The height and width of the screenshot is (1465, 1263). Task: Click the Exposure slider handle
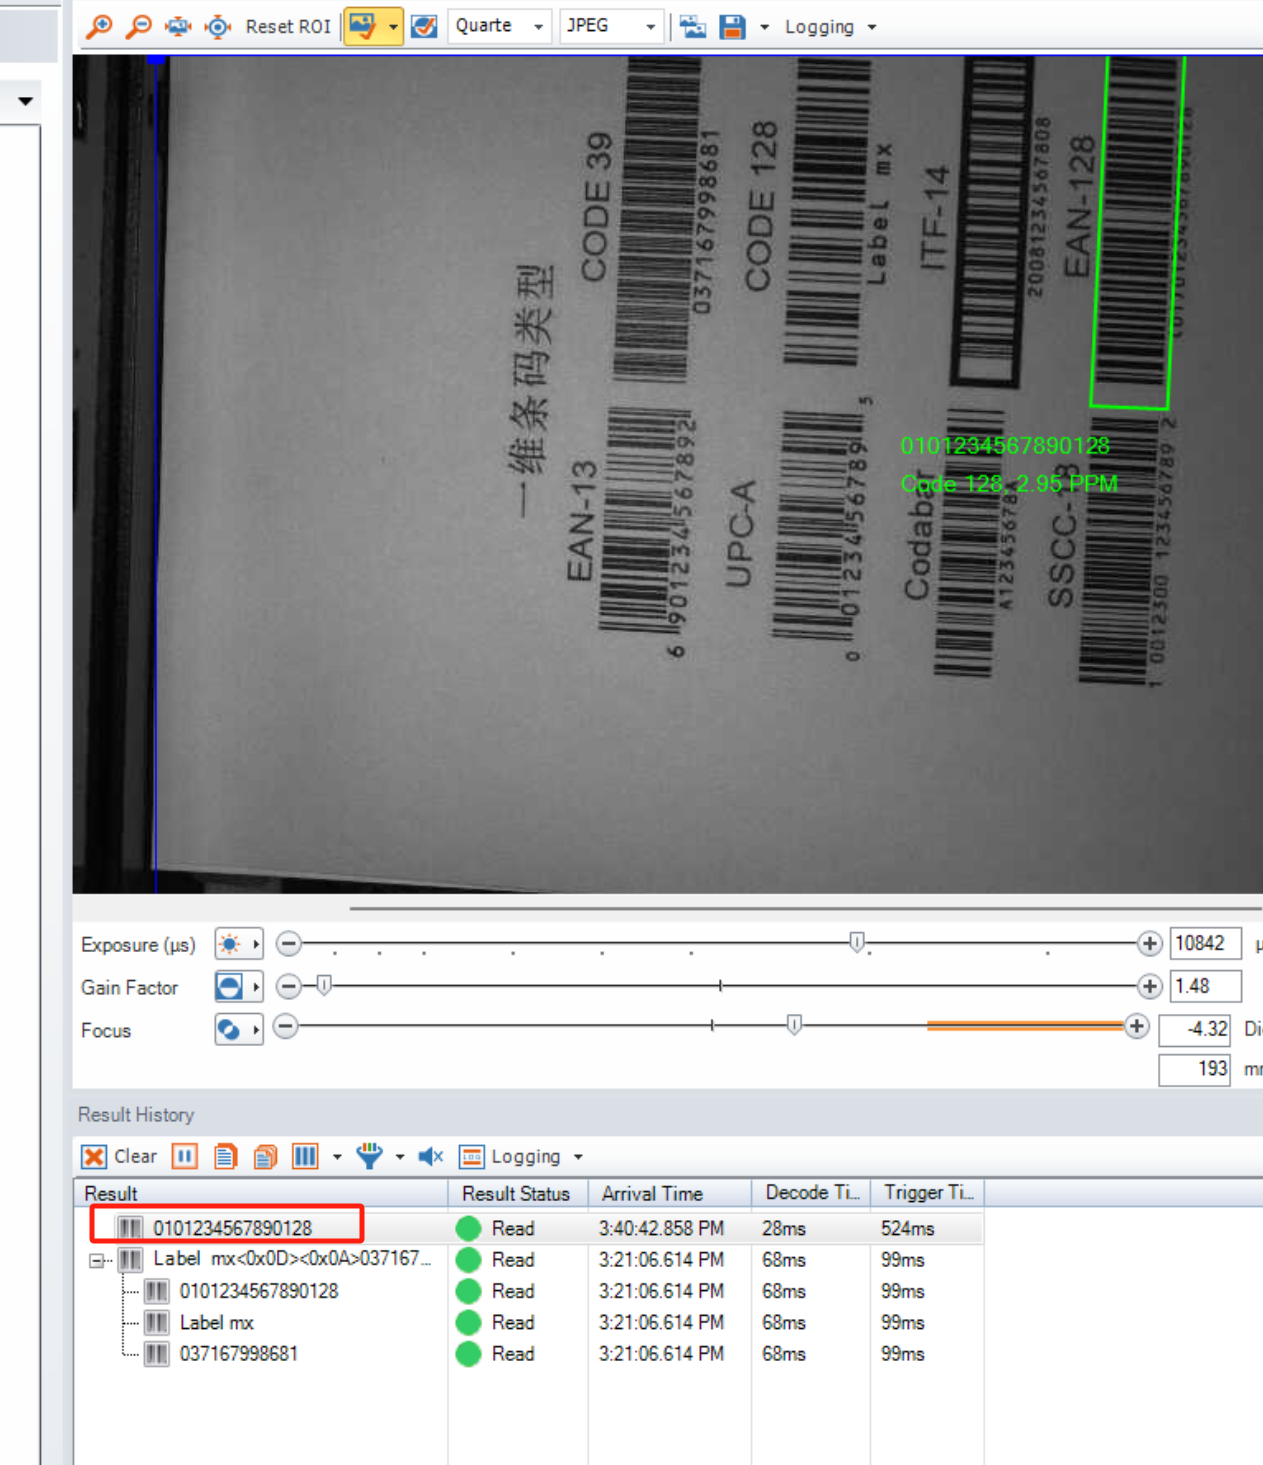click(857, 942)
